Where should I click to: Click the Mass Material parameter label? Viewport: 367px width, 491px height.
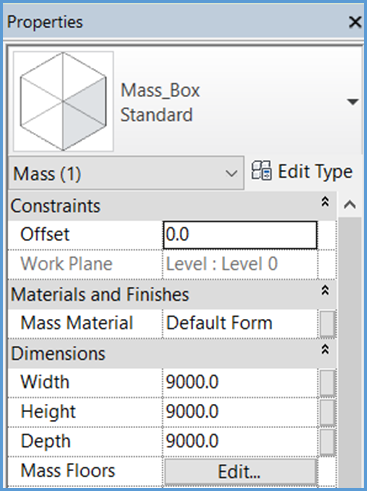tap(77, 323)
